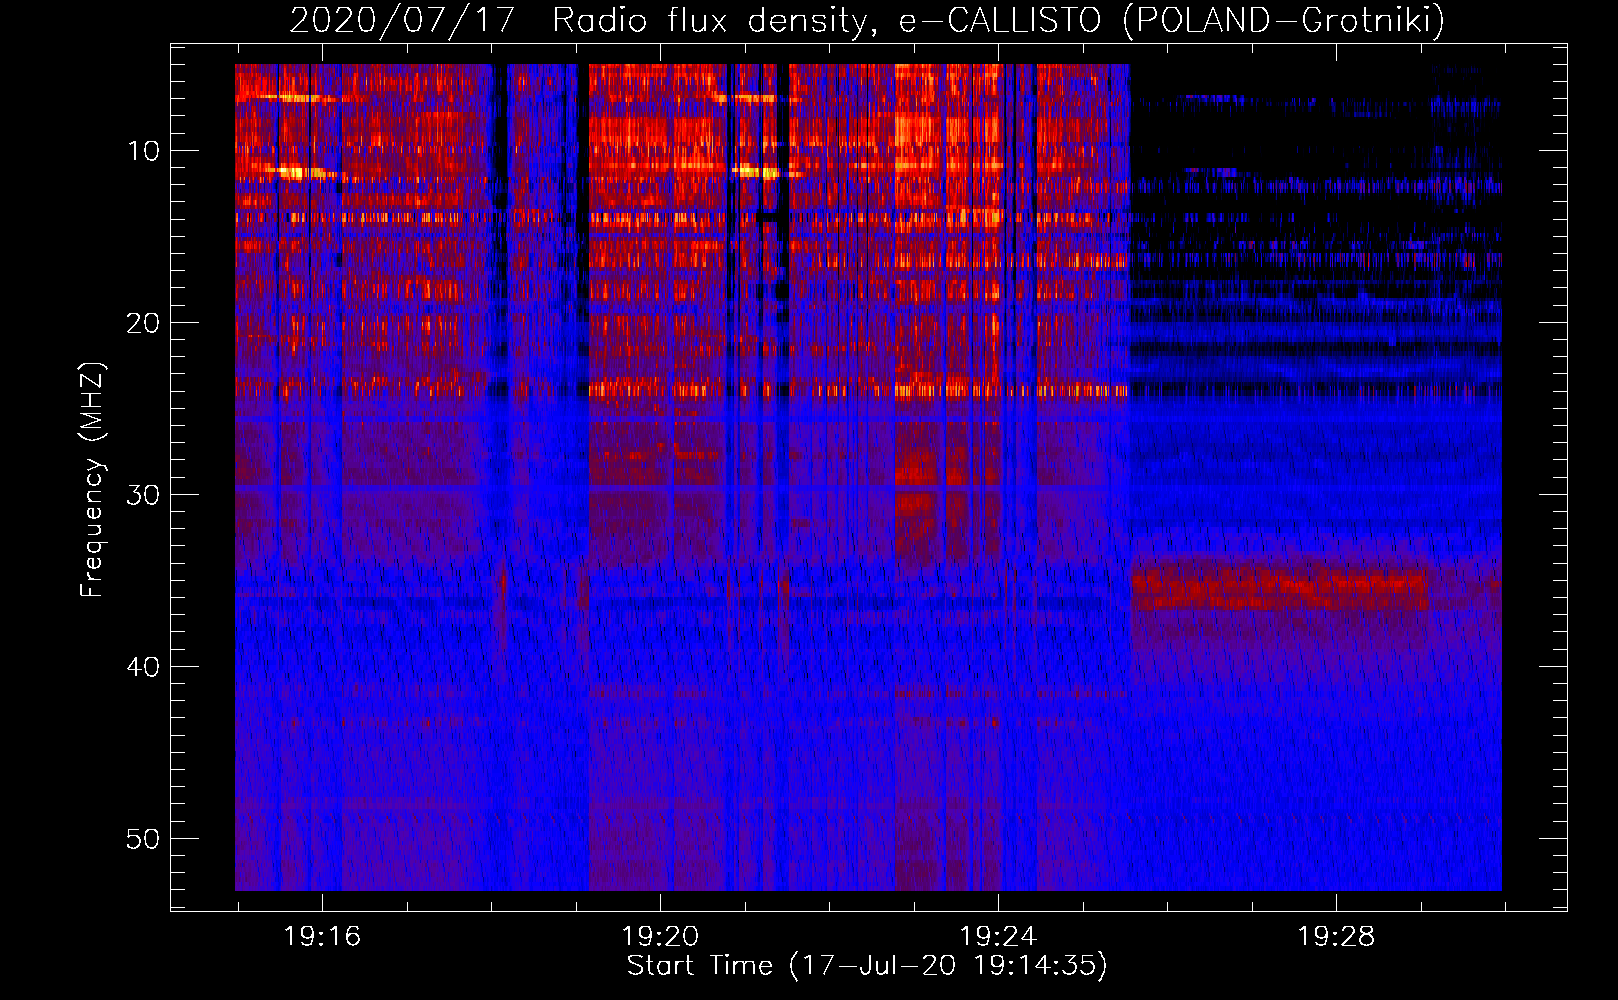
Task: Click the 'Start Time (17-Jul-20 19:14:35)' label
Action: click(x=867, y=966)
